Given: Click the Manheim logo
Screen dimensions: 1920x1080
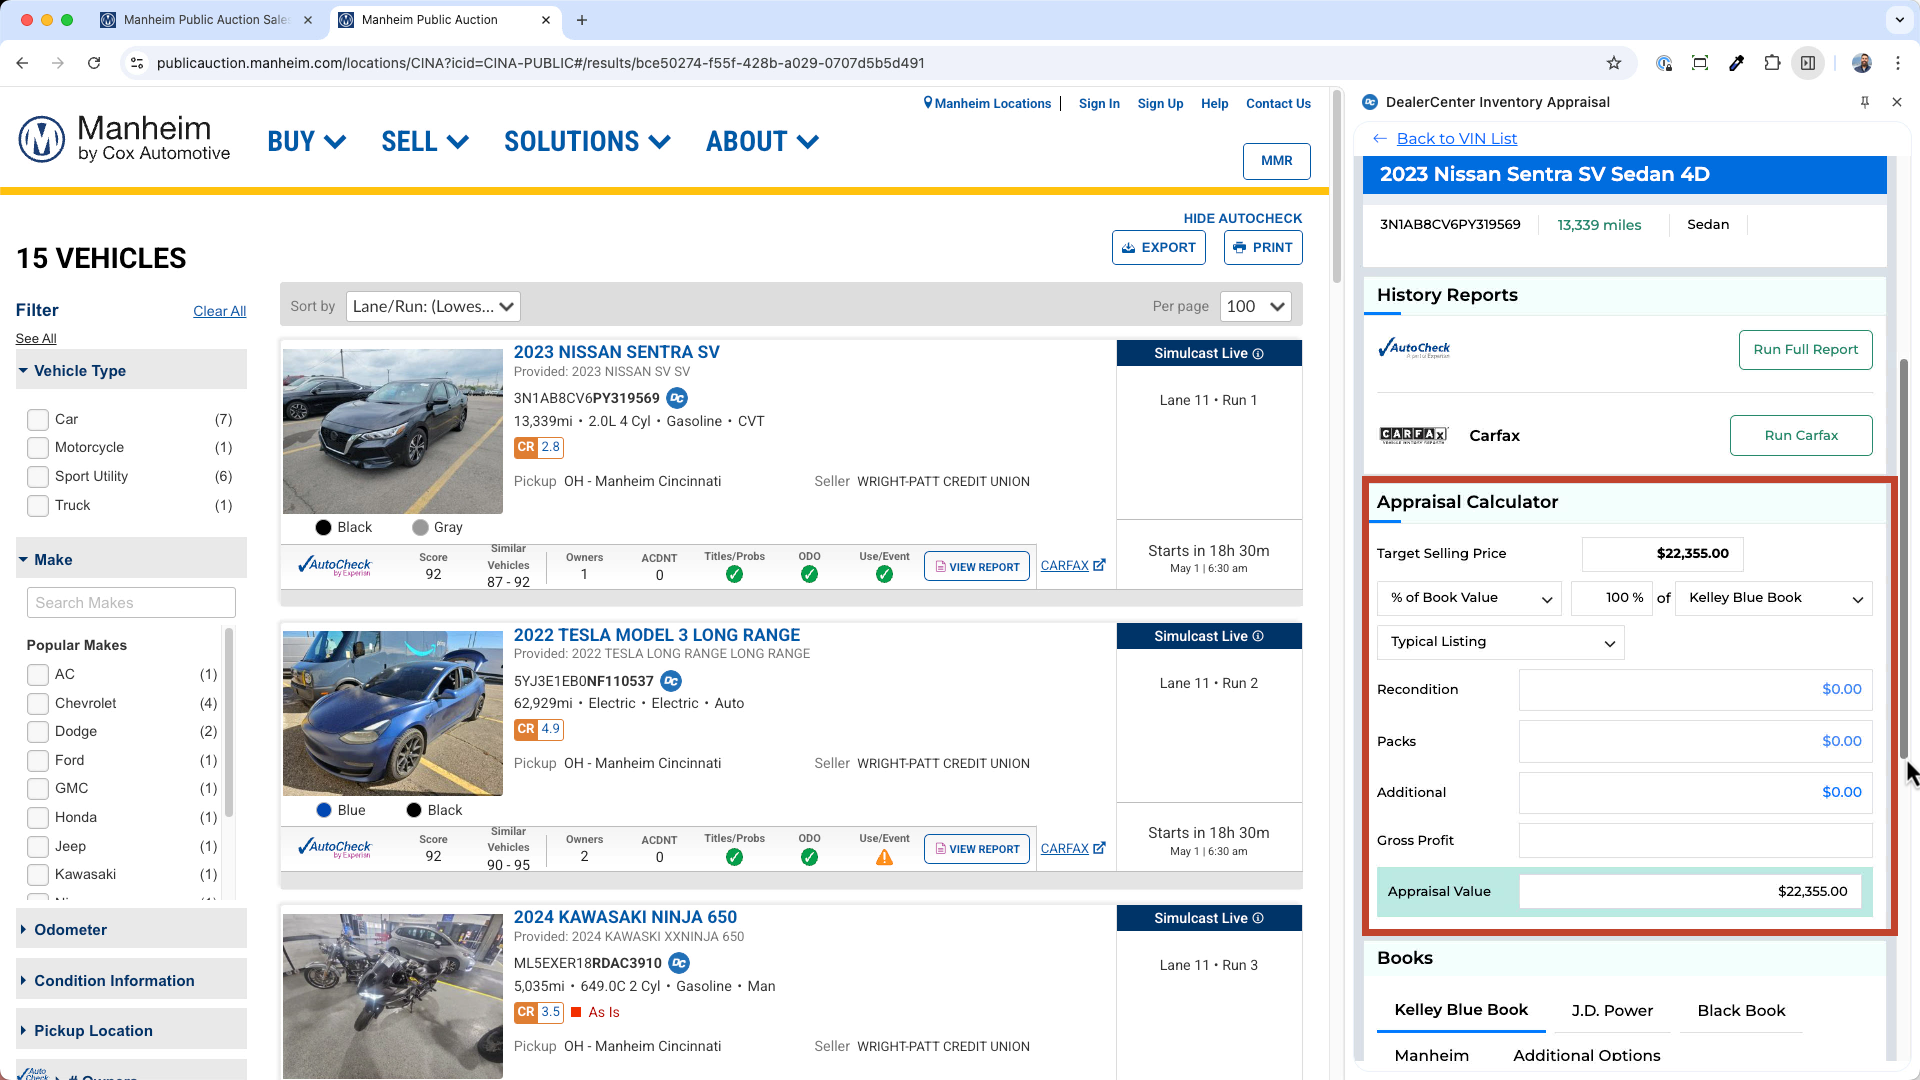Looking at the screenshot, I should coord(124,139).
